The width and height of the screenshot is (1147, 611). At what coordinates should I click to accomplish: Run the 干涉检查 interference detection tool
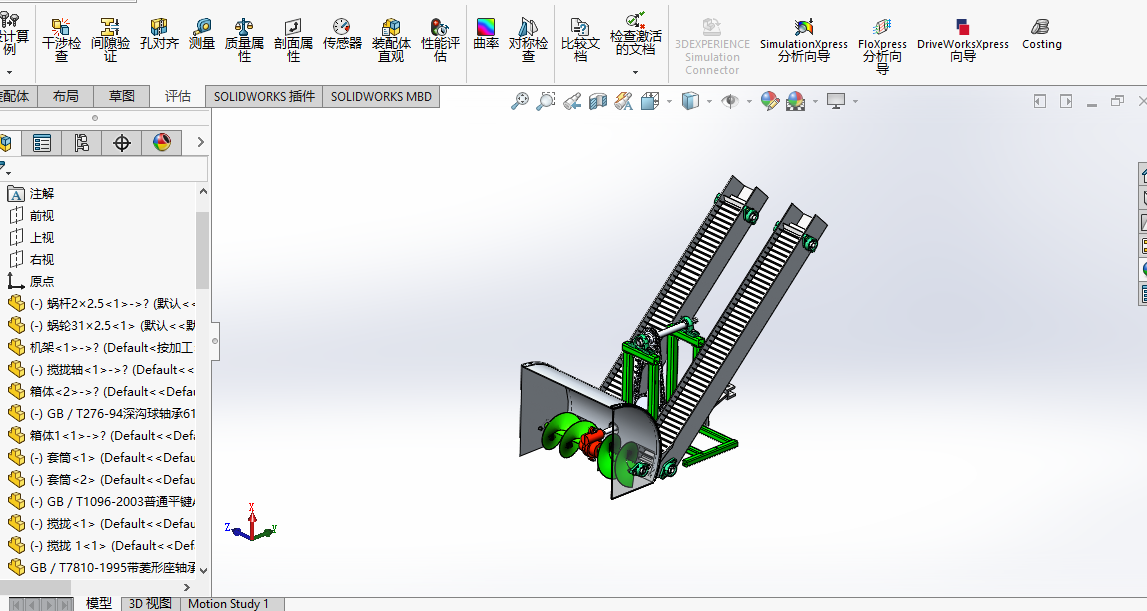pos(61,40)
